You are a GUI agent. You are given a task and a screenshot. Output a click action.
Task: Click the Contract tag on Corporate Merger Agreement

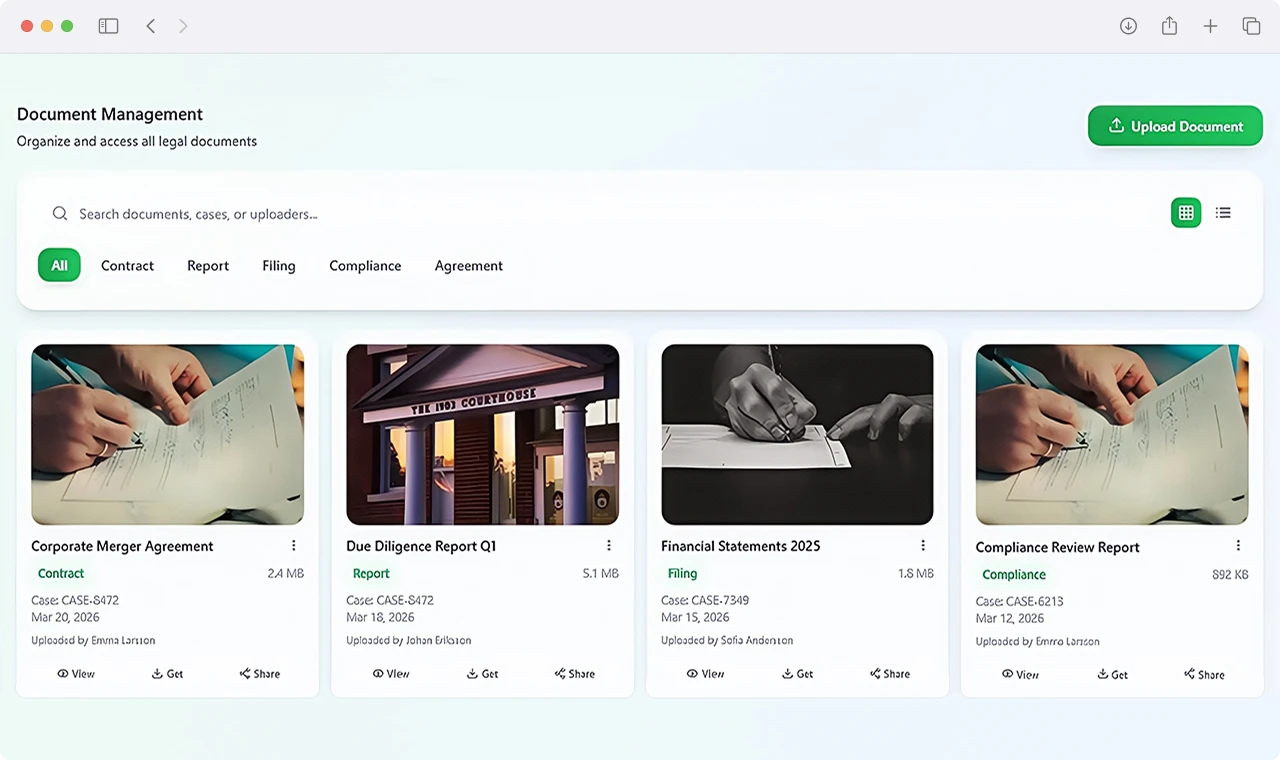pyautogui.click(x=61, y=574)
